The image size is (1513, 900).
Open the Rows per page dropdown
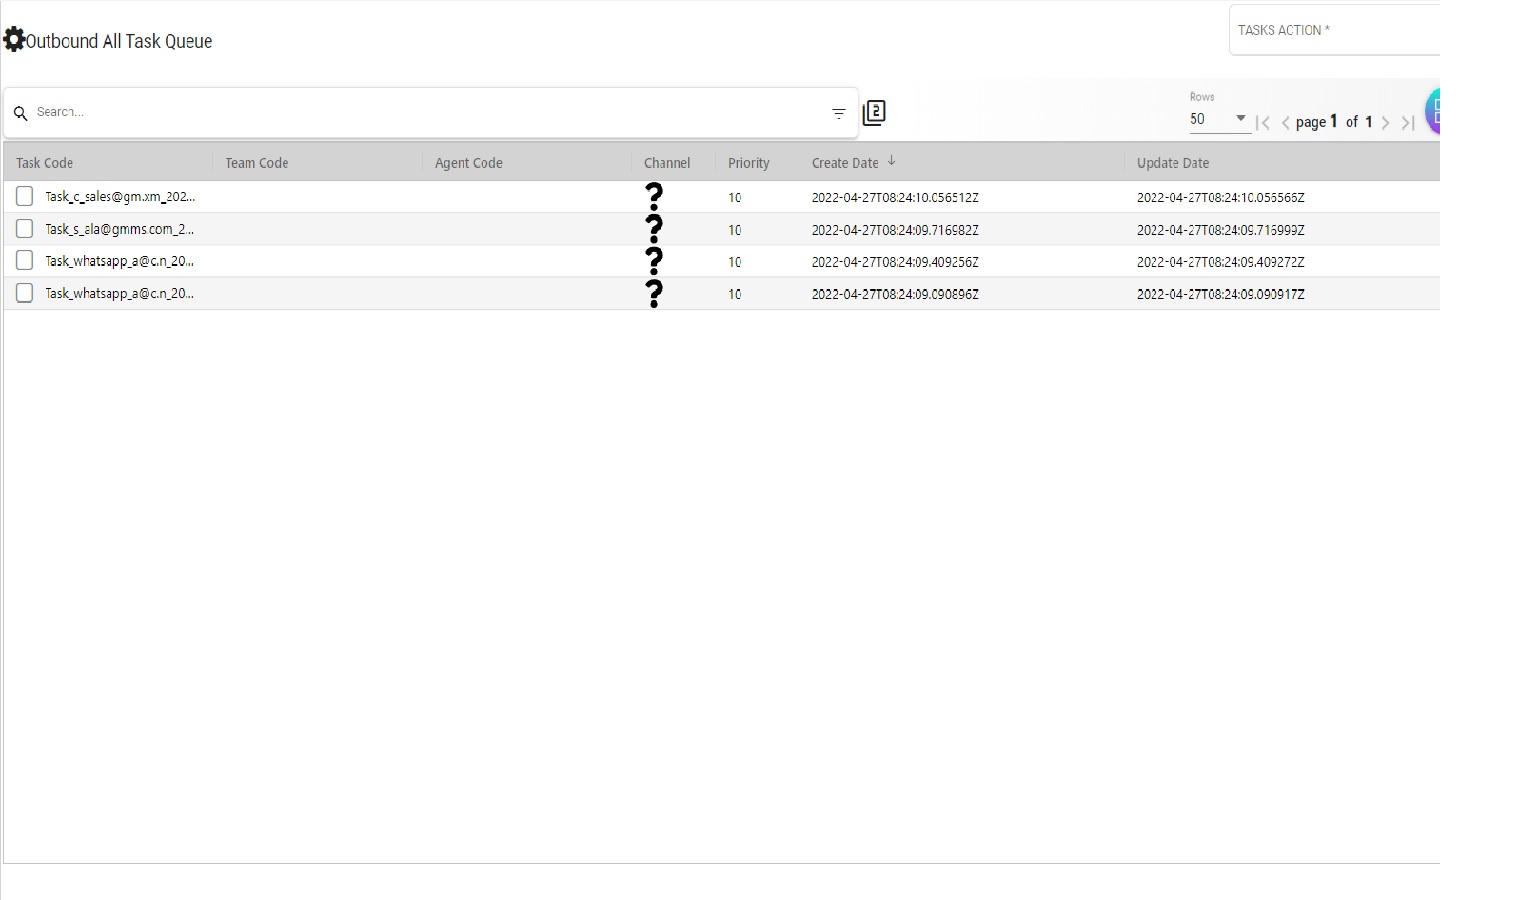tap(1219, 119)
